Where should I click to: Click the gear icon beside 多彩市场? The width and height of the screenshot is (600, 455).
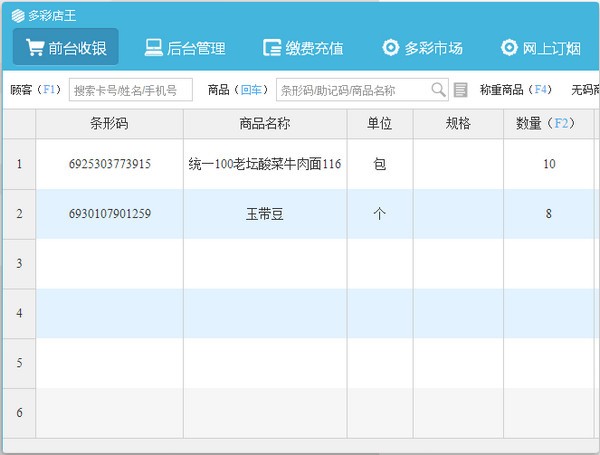(391, 48)
